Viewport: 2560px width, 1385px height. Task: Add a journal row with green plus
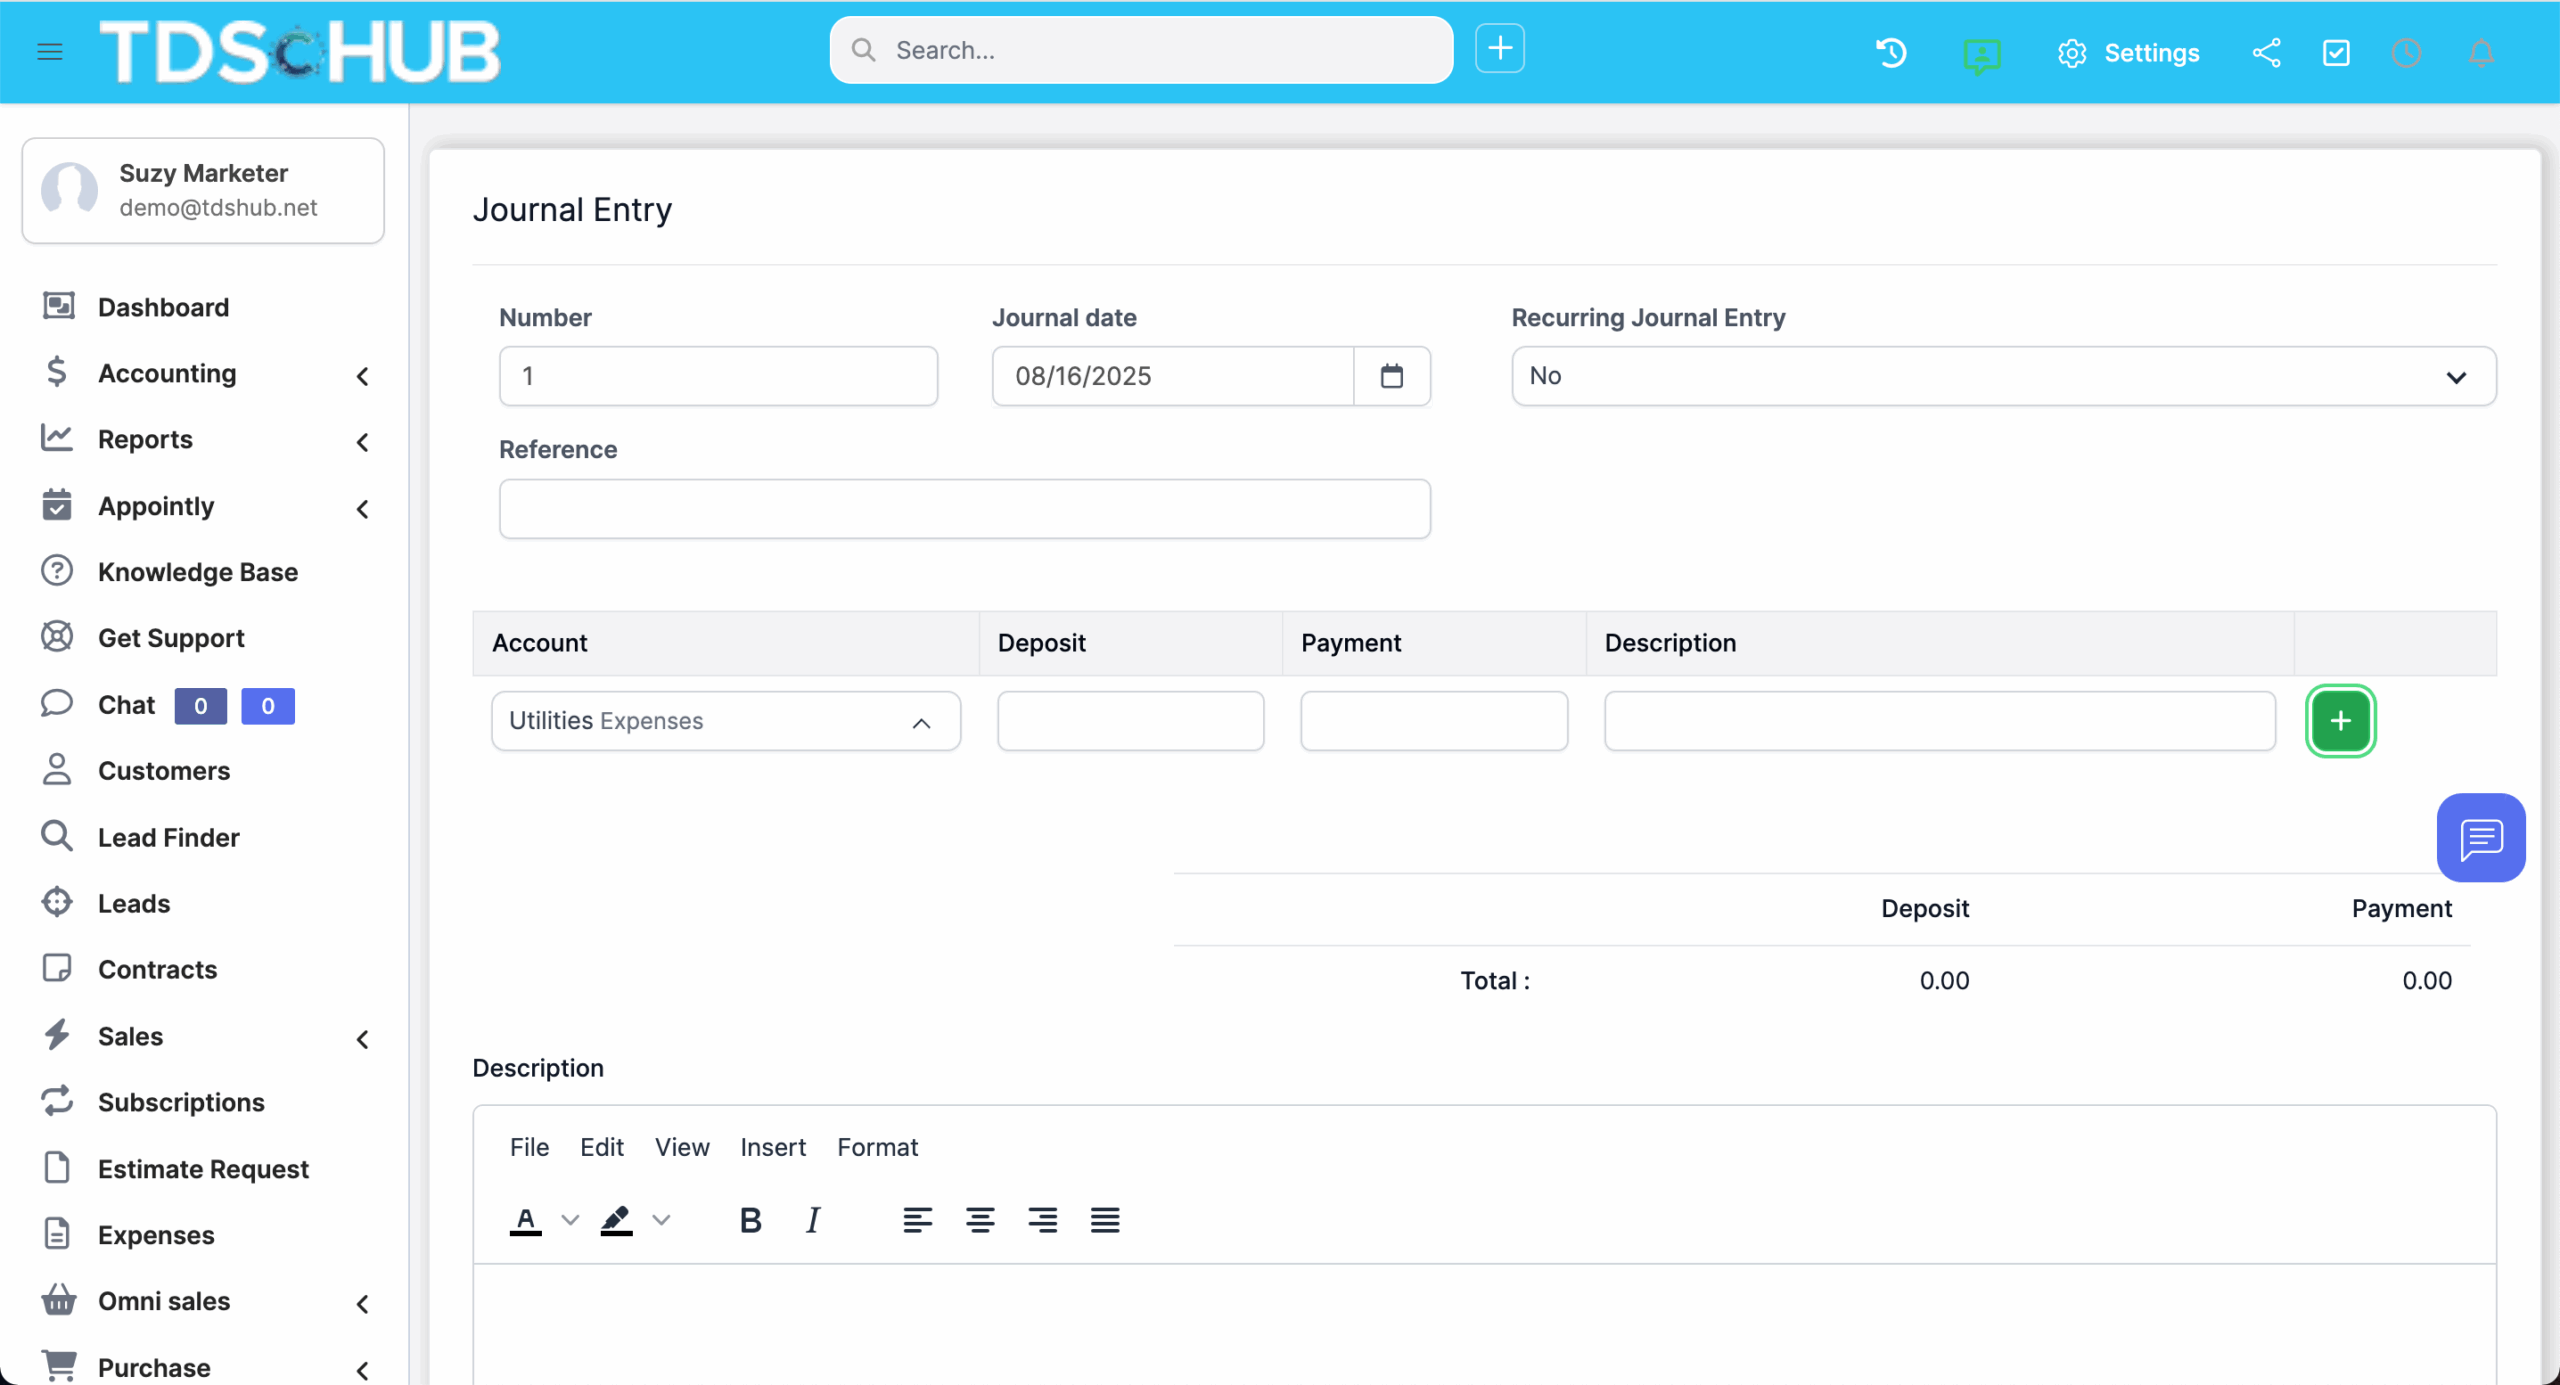[2340, 721]
